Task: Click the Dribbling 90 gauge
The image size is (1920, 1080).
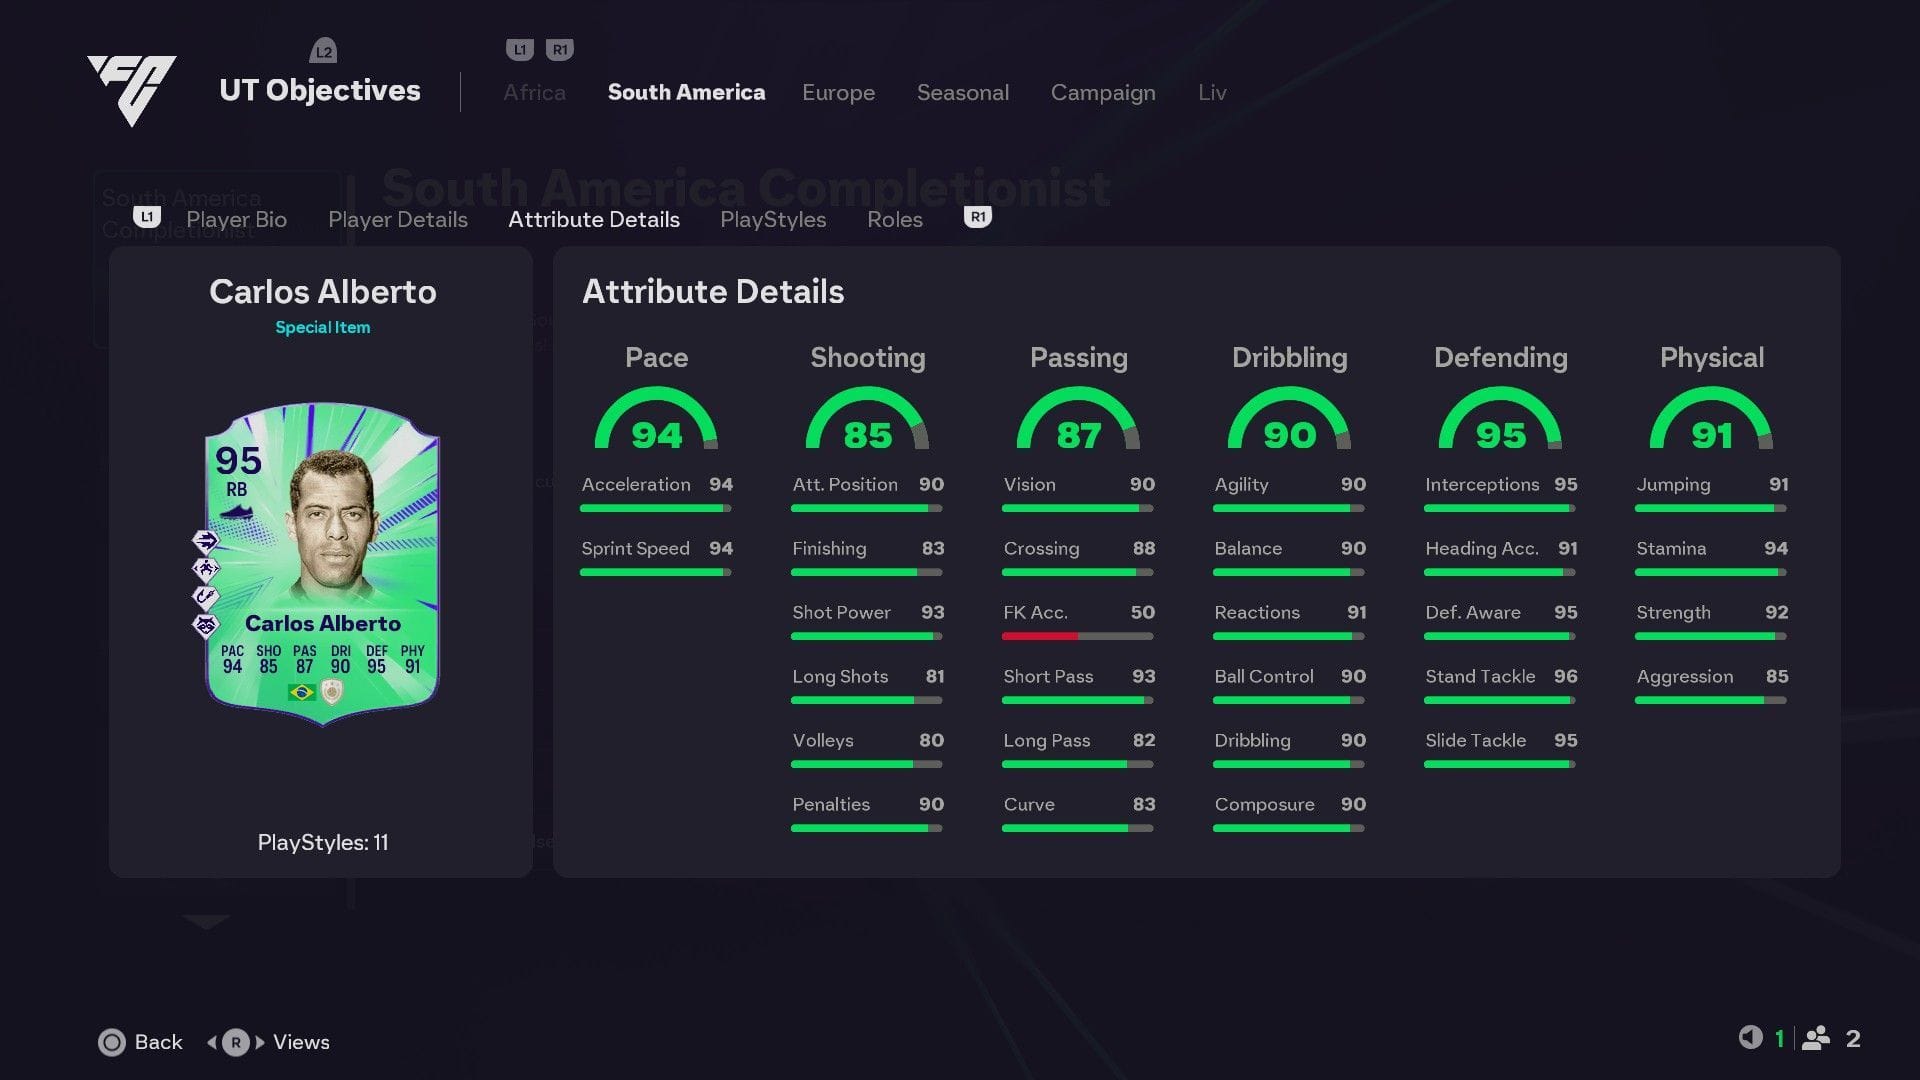Action: 1289,419
